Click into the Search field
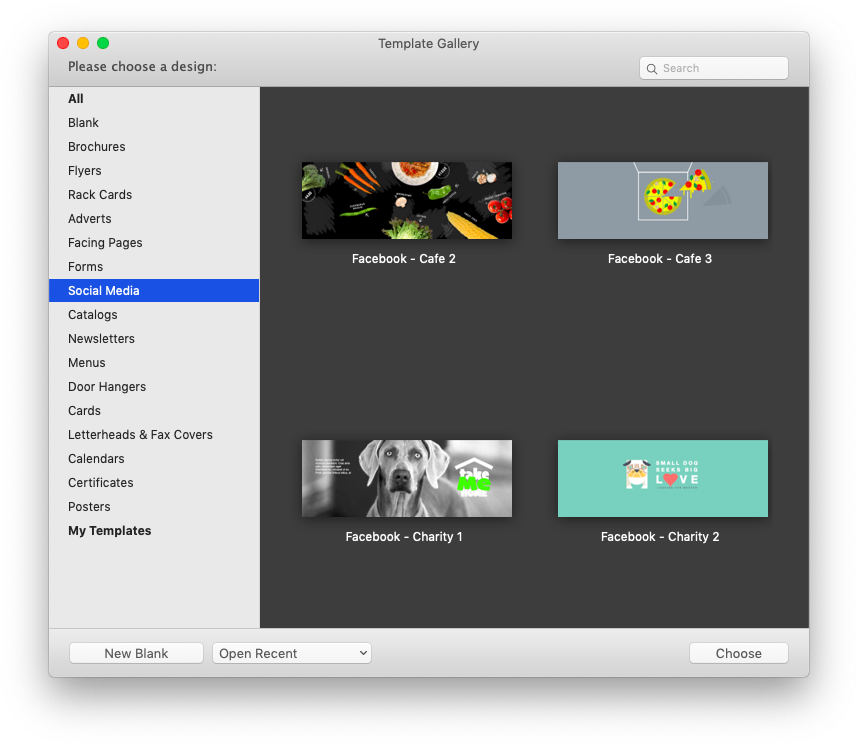Image resolution: width=857 pixels, height=744 pixels. [720, 69]
